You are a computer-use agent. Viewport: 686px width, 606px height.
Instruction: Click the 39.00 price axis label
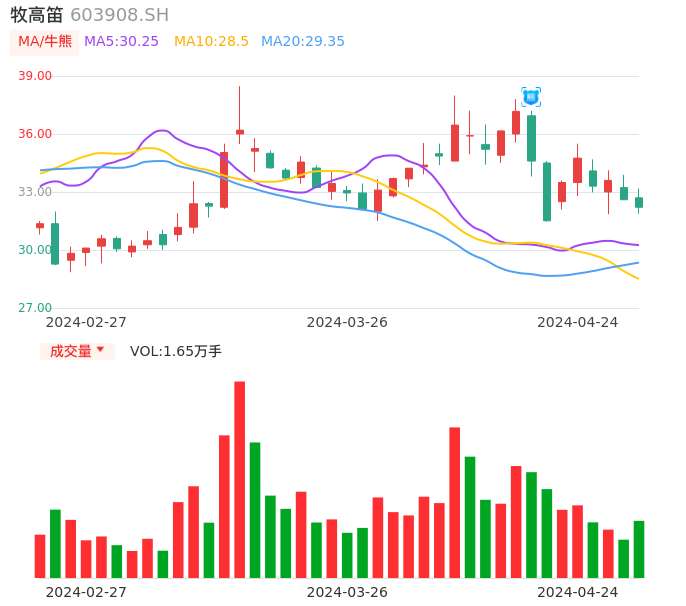click(x=35, y=76)
